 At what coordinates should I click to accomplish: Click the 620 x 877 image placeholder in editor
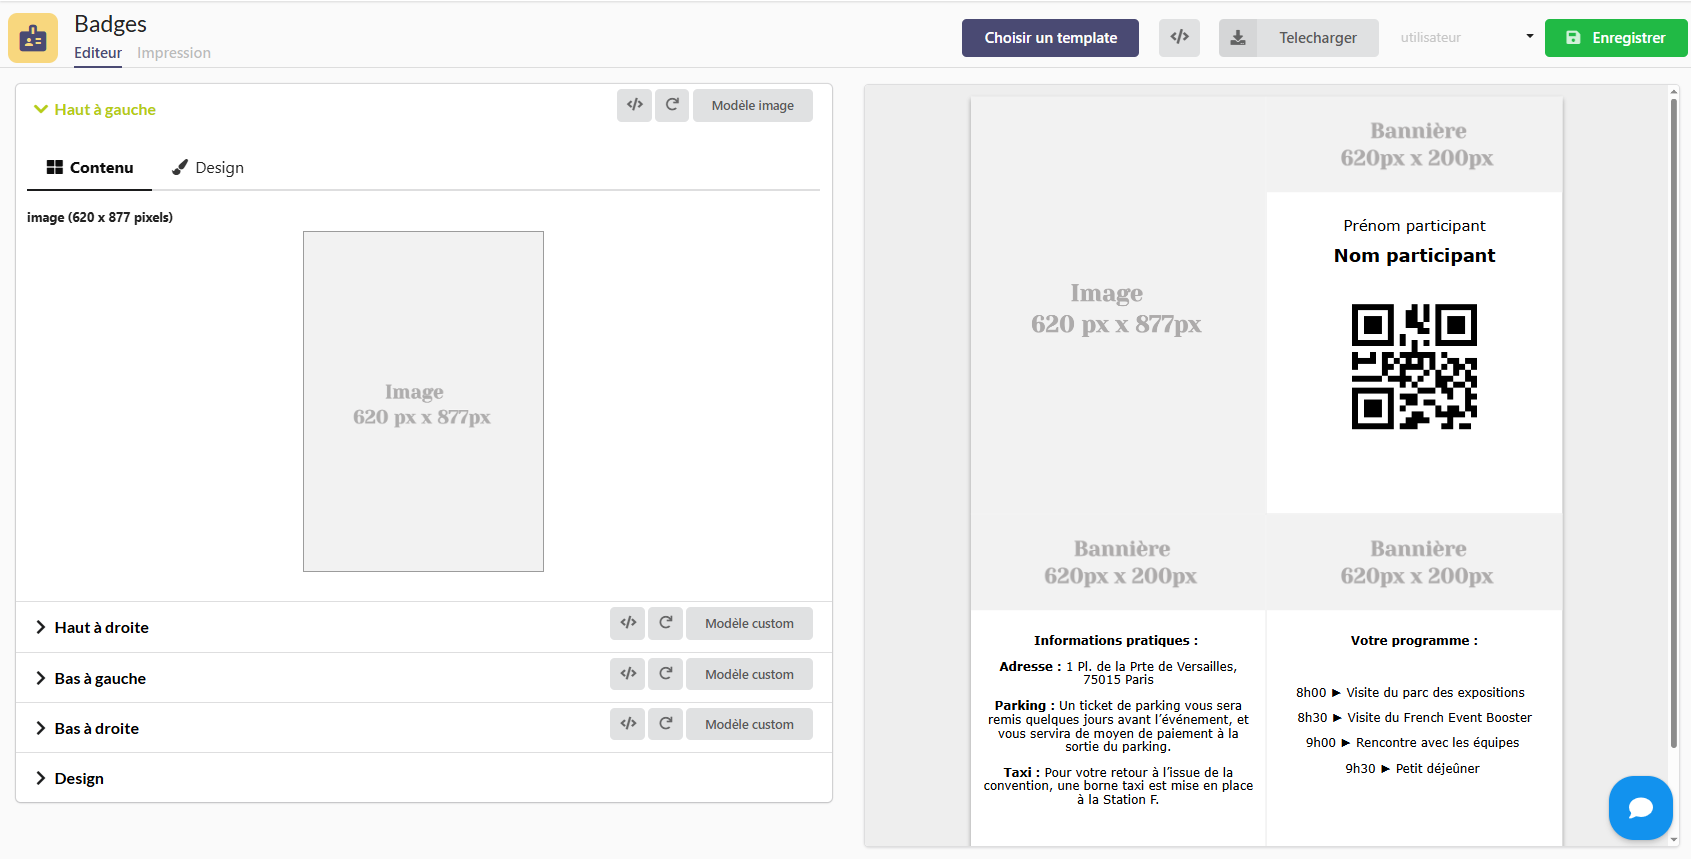pyautogui.click(x=423, y=402)
